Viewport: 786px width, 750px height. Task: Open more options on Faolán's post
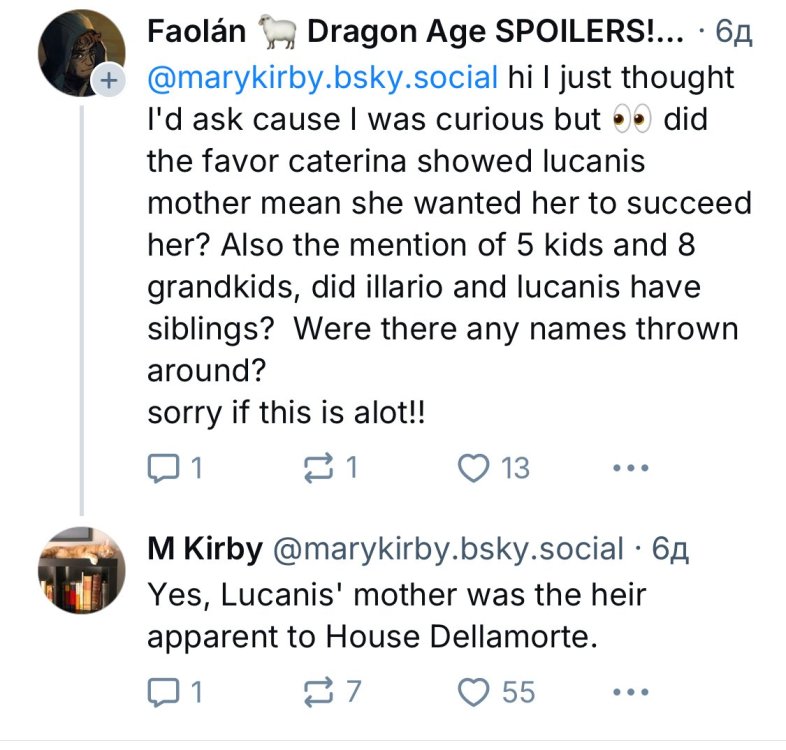(631, 468)
